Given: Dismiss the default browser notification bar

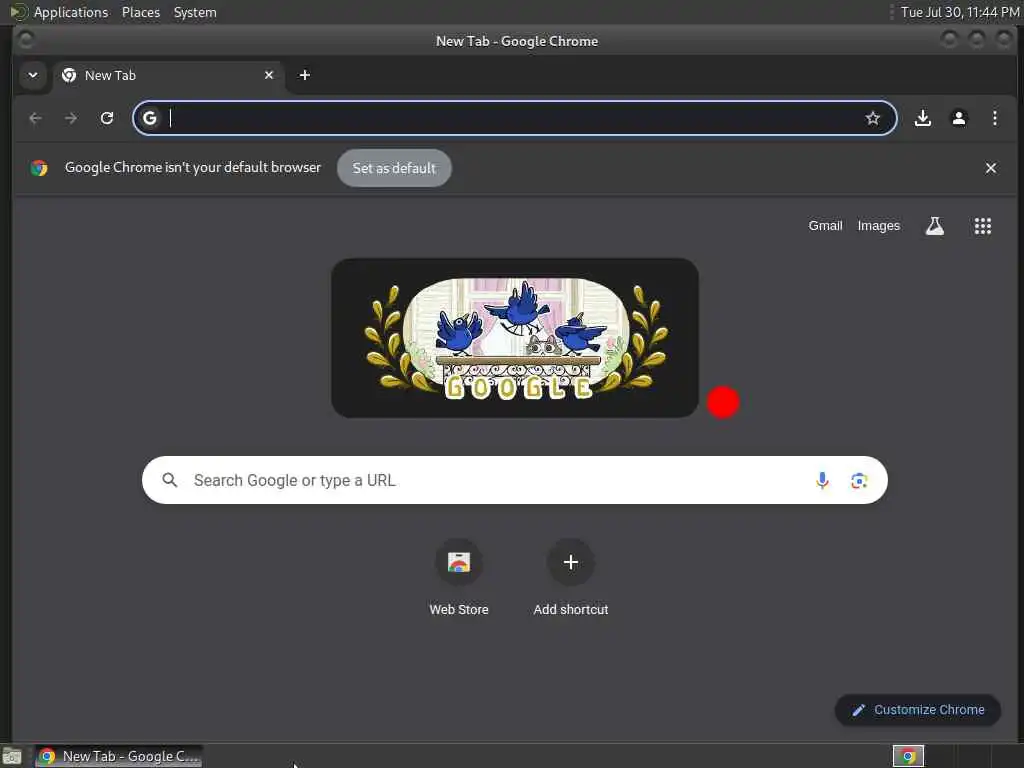Looking at the screenshot, I should pyautogui.click(x=991, y=168).
